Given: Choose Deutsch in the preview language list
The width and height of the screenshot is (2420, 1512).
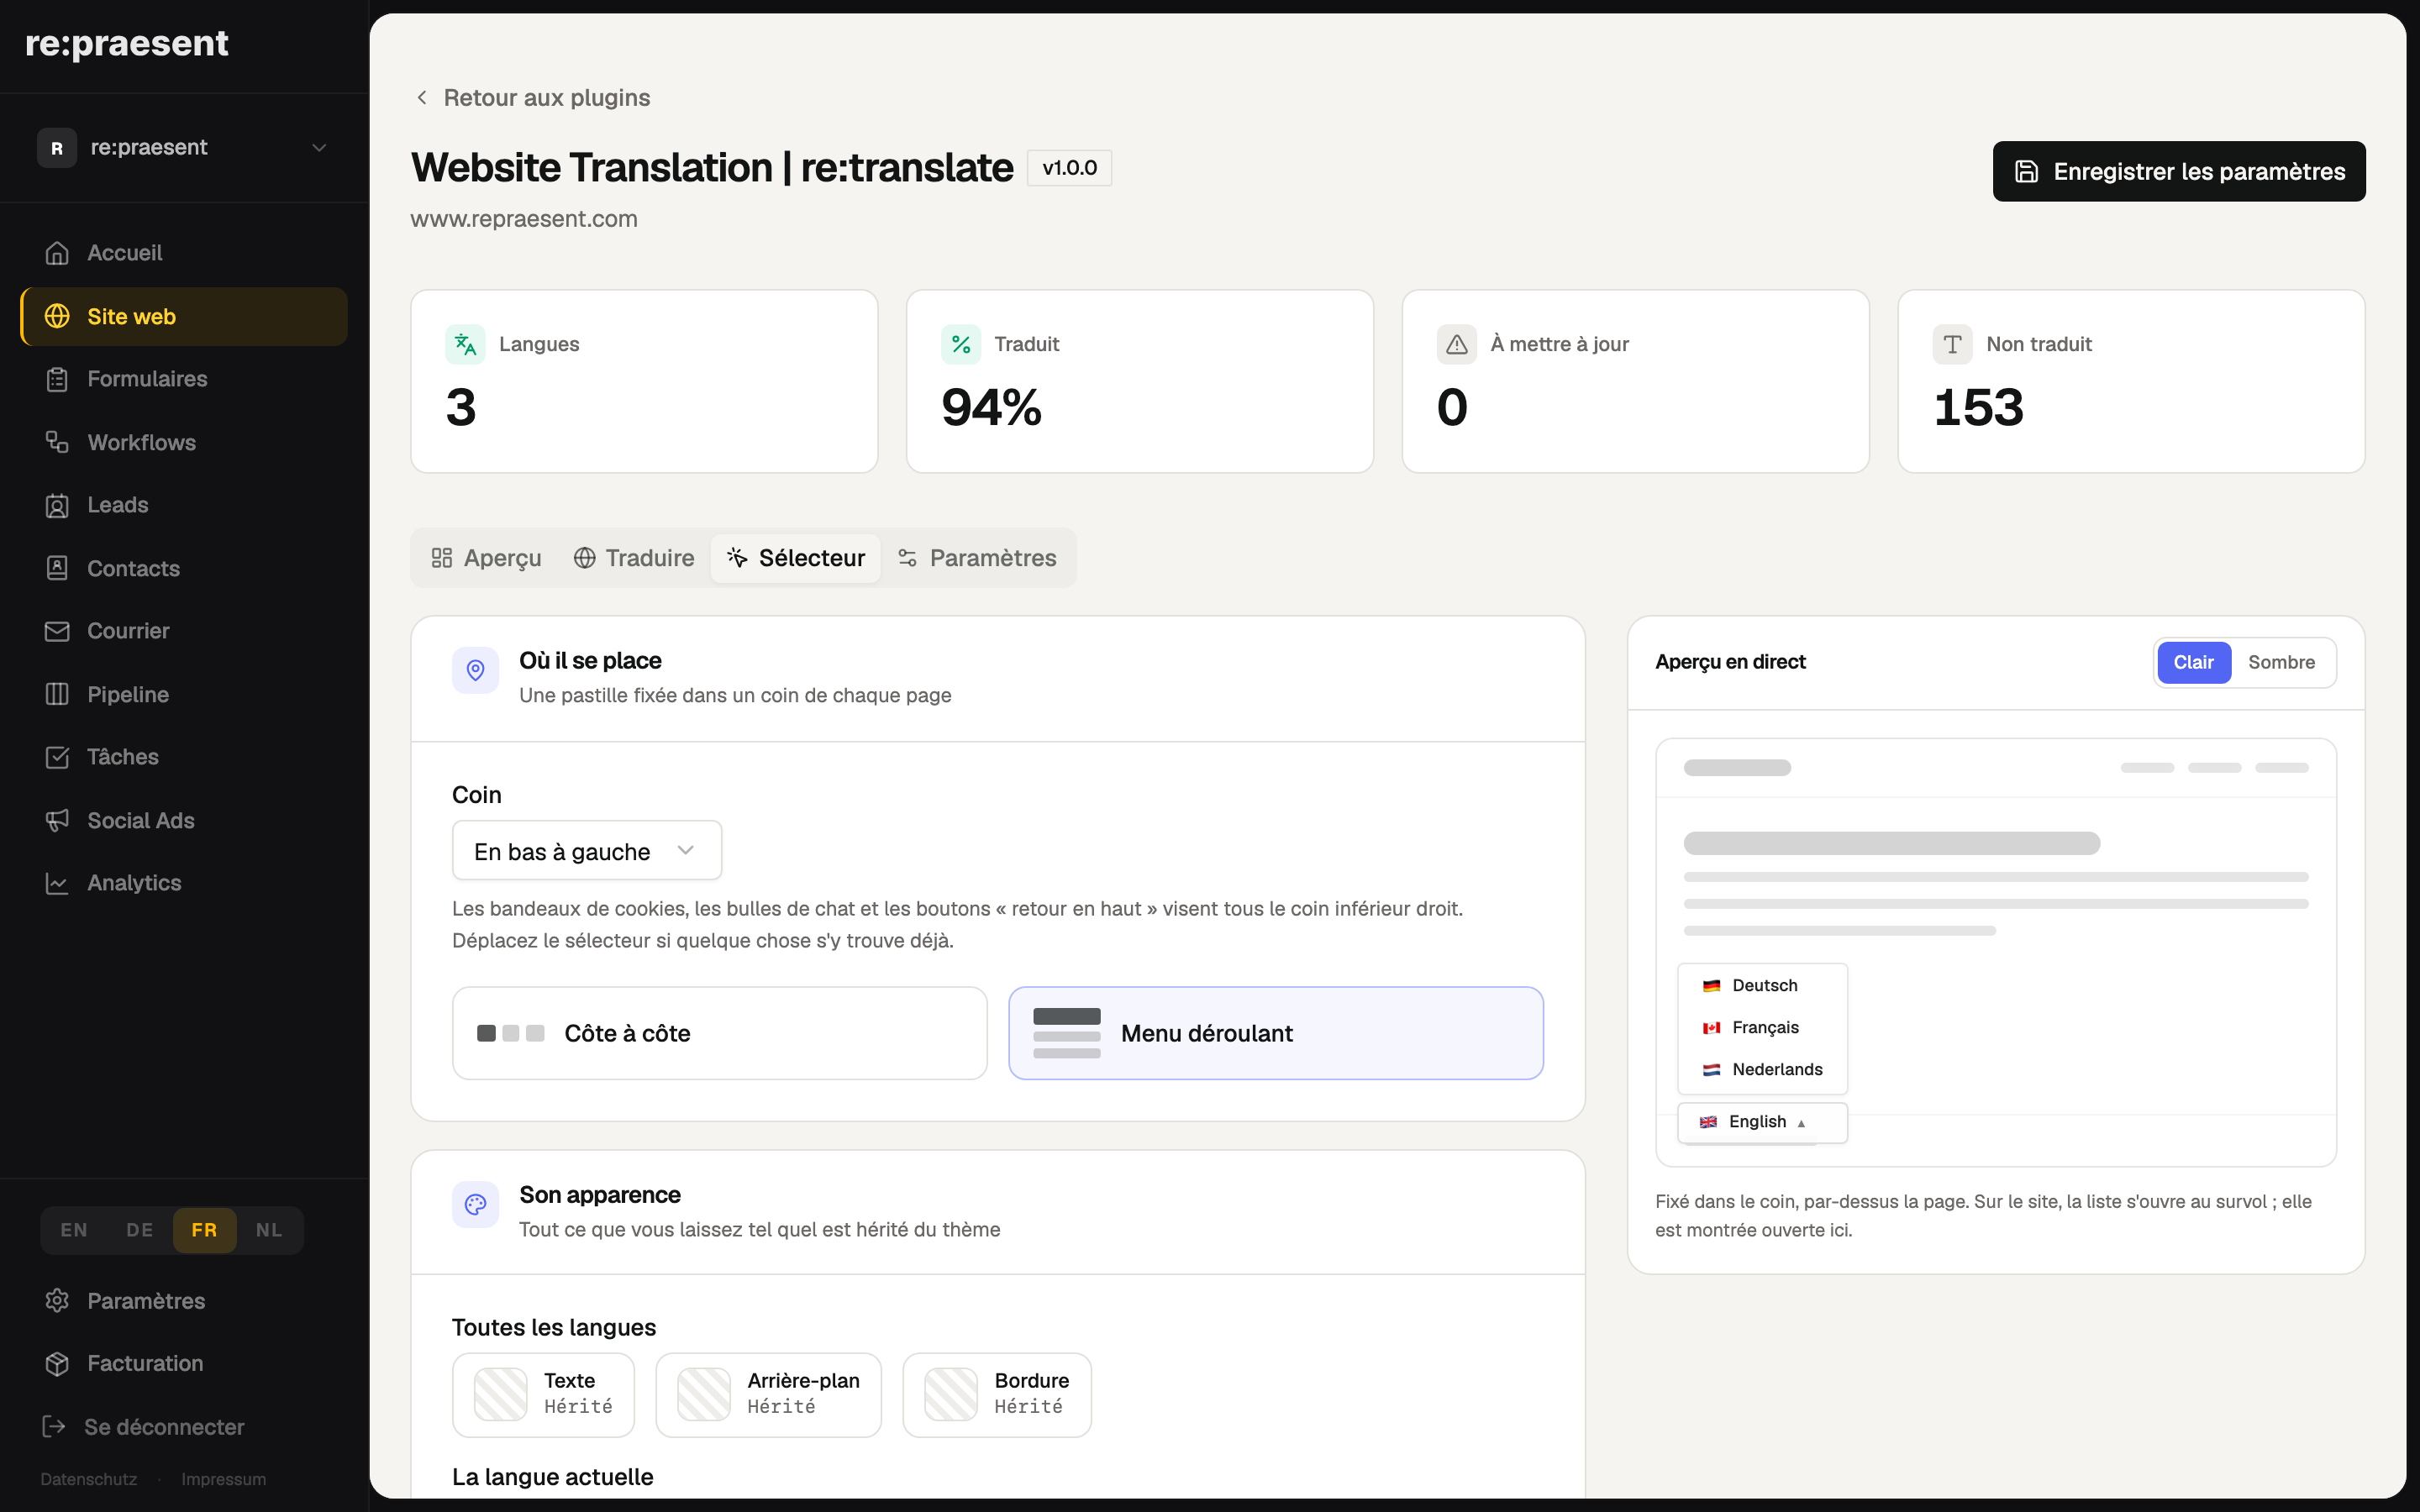Looking at the screenshot, I should pos(1762,985).
